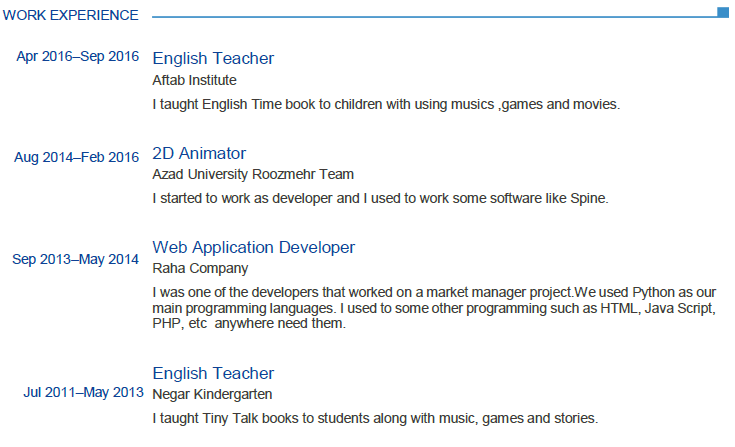Select the English Teacher title above Aftab Institute

[x=213, y=58]
